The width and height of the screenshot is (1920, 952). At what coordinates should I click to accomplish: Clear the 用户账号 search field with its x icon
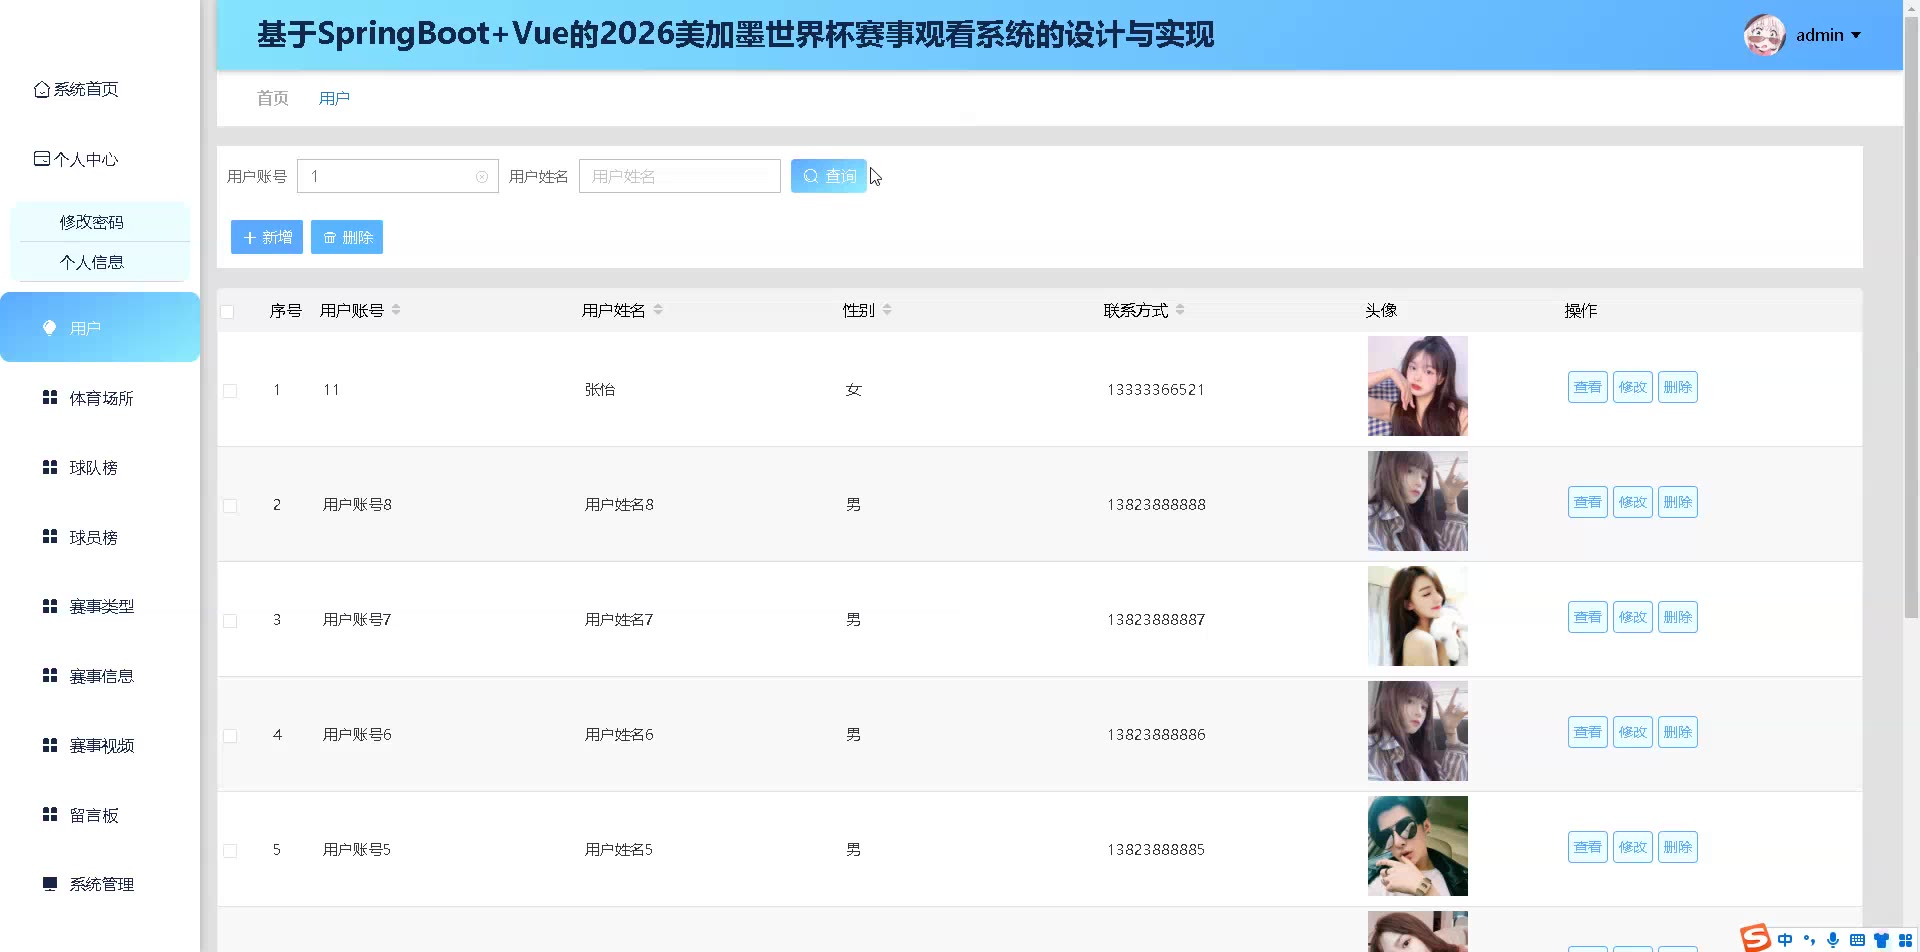tap(482, 177)
